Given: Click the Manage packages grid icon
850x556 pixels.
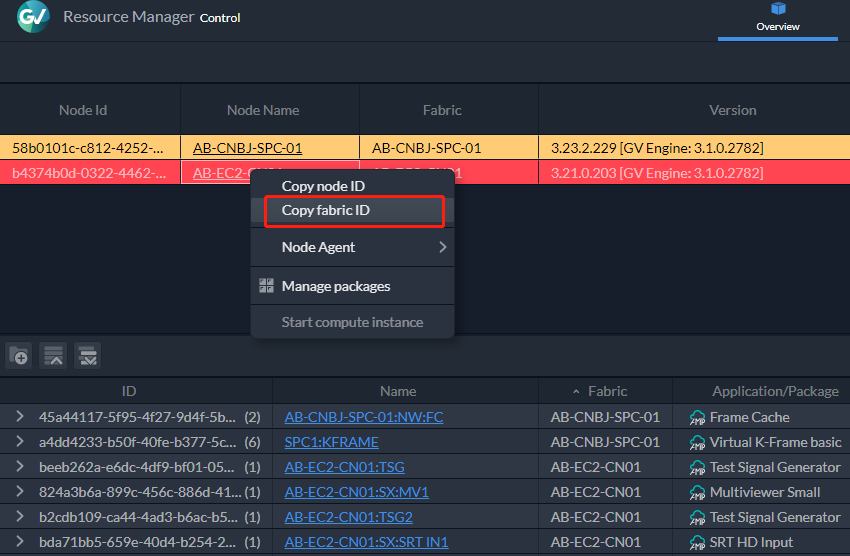Looking at the screenshot, I should click(266, 286).
